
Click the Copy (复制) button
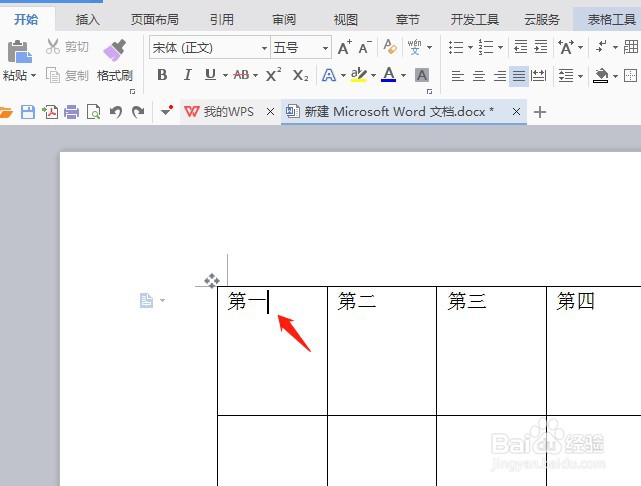tap(67, 75)
